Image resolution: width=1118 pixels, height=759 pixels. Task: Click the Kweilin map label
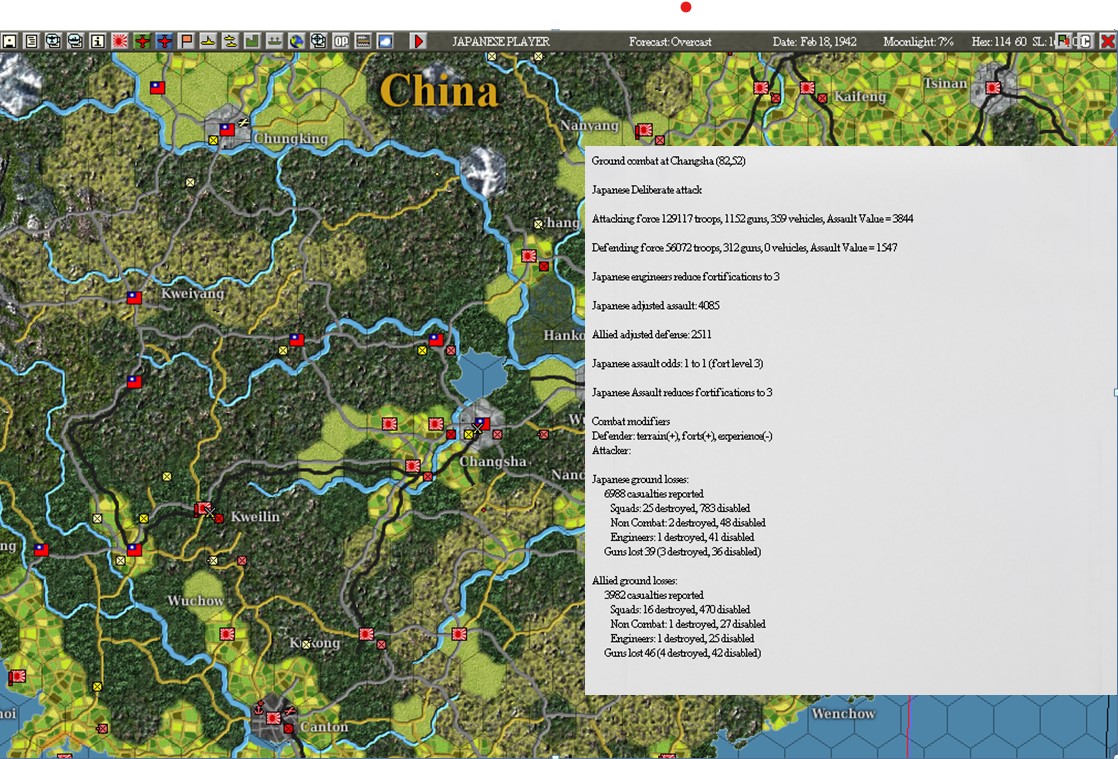pyautogui.click(x=255, y=517)
